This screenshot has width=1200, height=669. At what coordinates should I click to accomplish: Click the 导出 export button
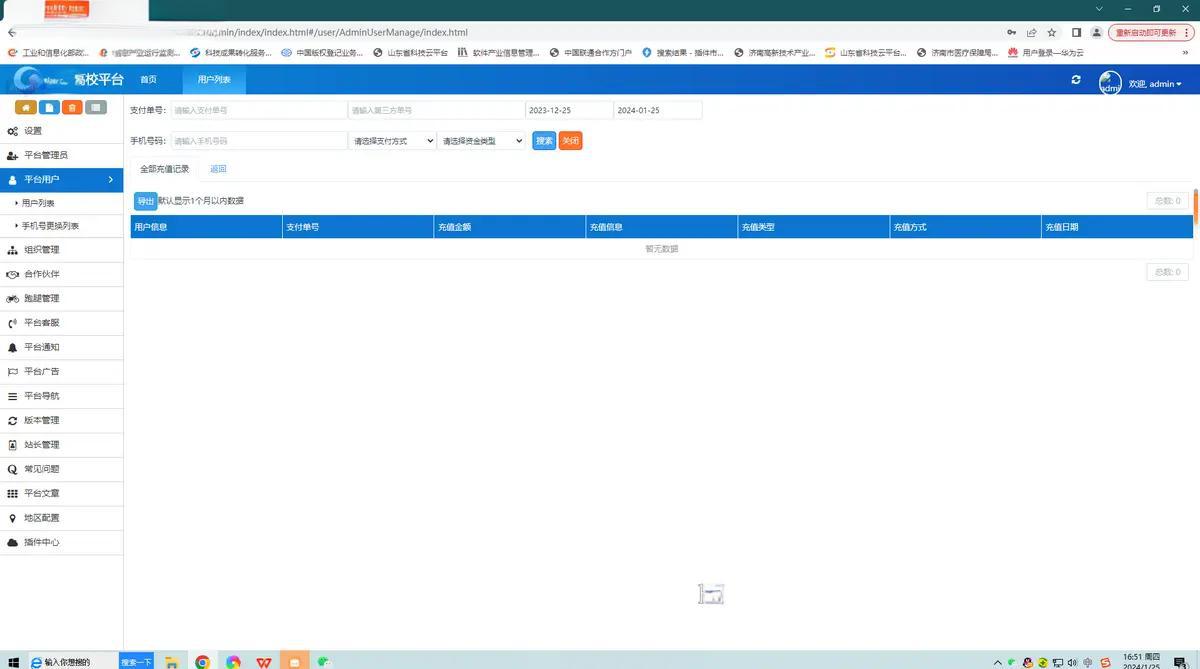pyautogui.click(x=146, y=201)
